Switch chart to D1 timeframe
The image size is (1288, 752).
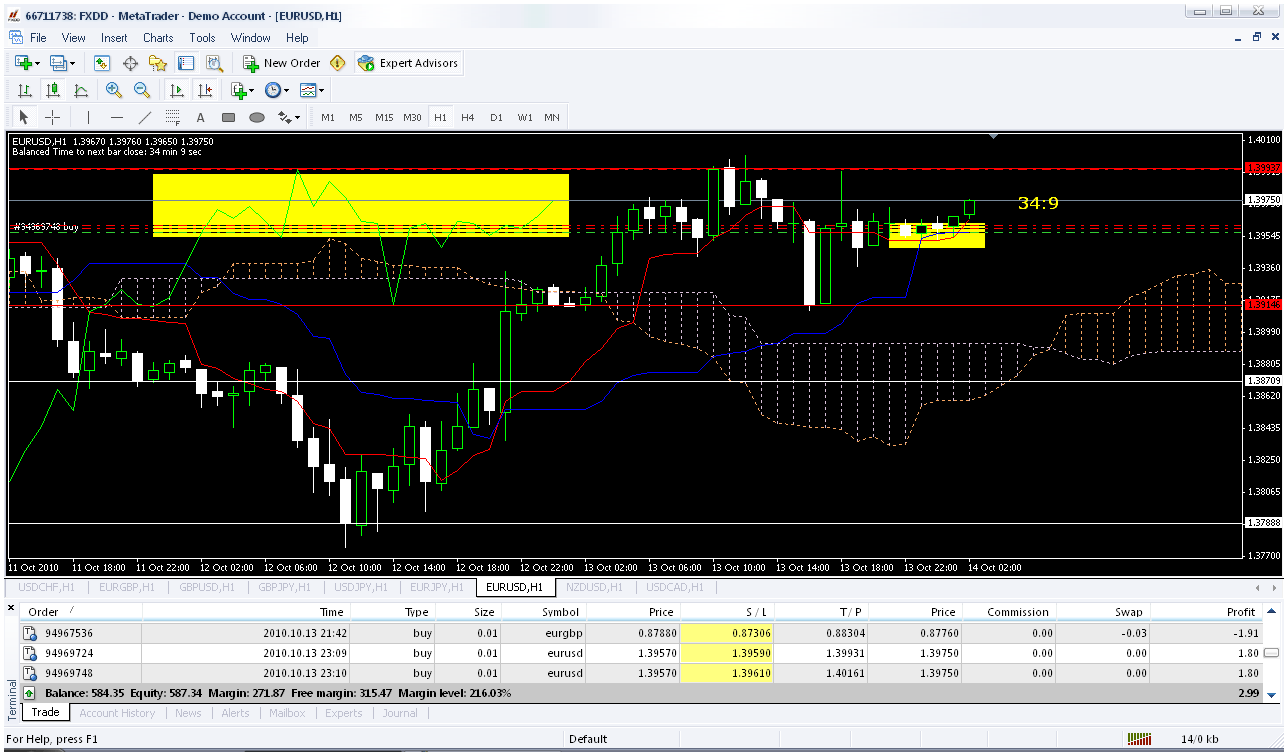[x=496, y=117]
